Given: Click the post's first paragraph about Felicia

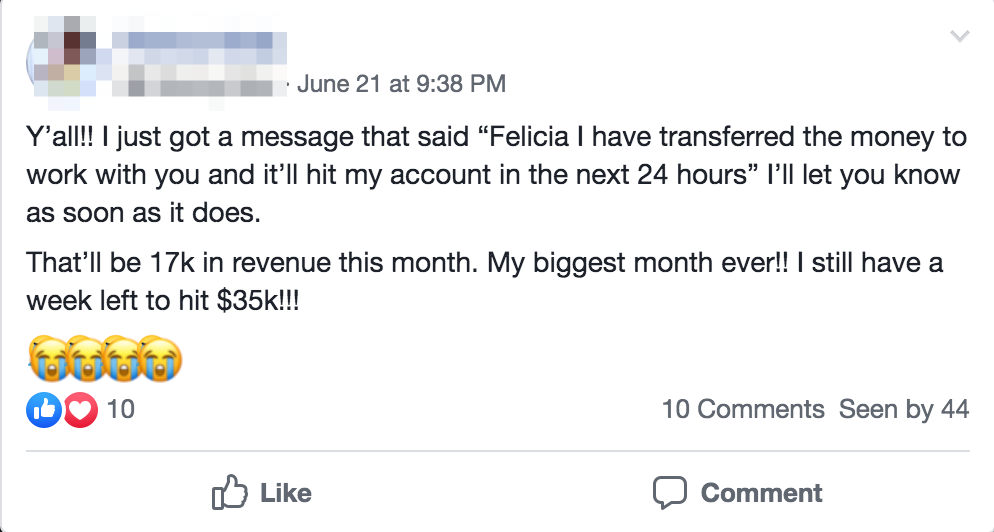Looking at the screenshot, I should click(492, 175).
